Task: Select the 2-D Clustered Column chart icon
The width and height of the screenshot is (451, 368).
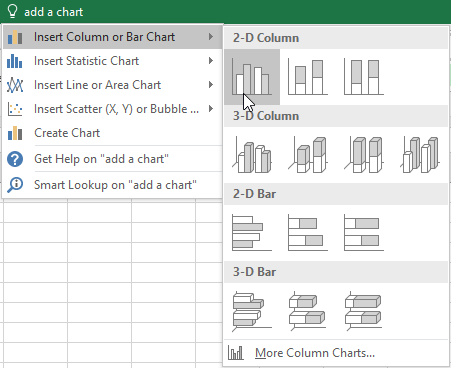Action: [x=252, y=77]
